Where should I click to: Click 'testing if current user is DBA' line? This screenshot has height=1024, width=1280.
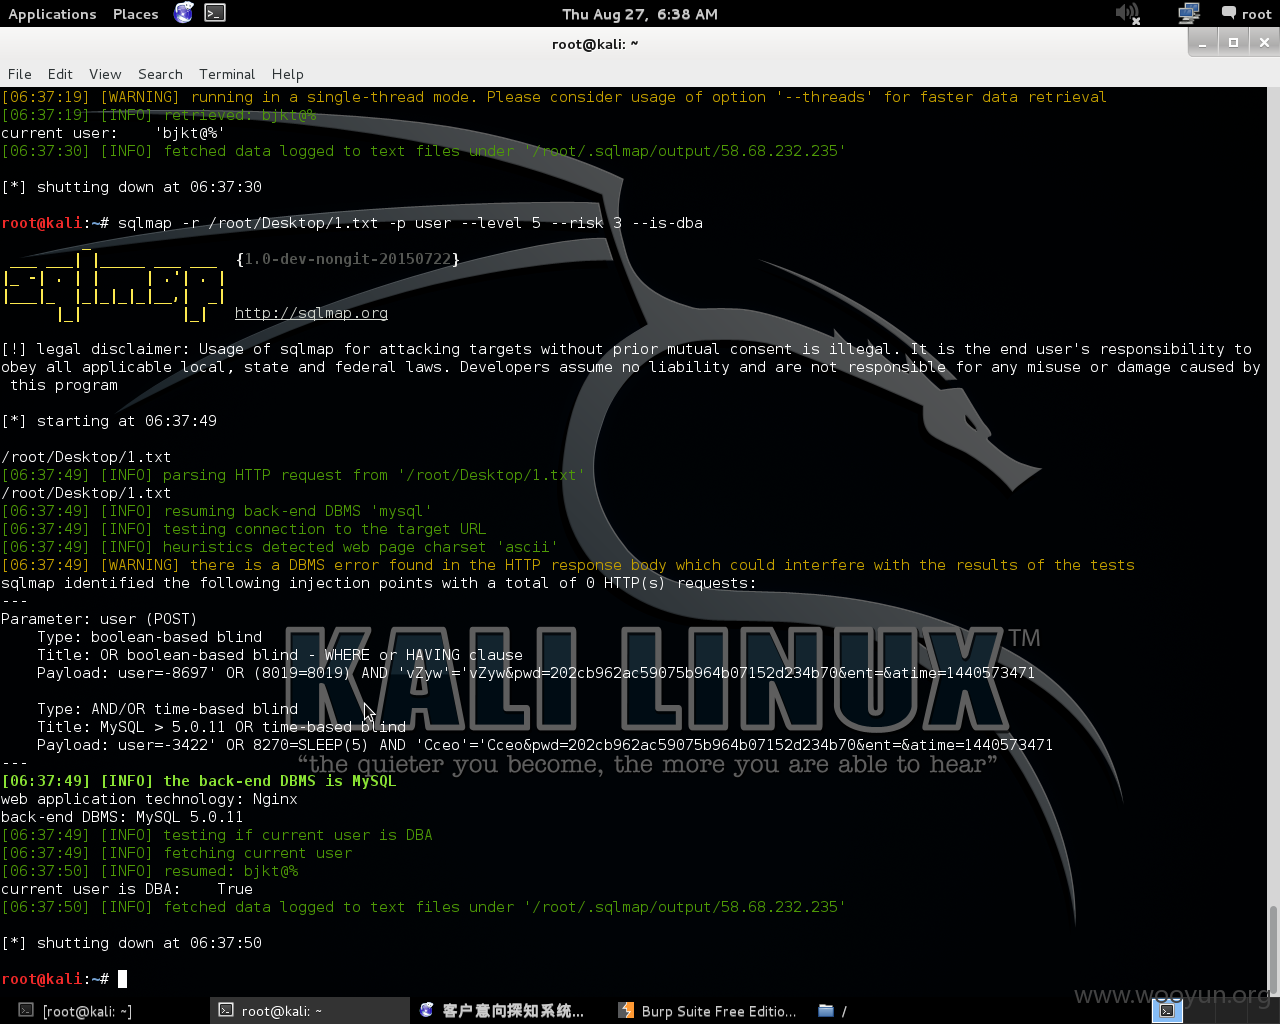217,835
